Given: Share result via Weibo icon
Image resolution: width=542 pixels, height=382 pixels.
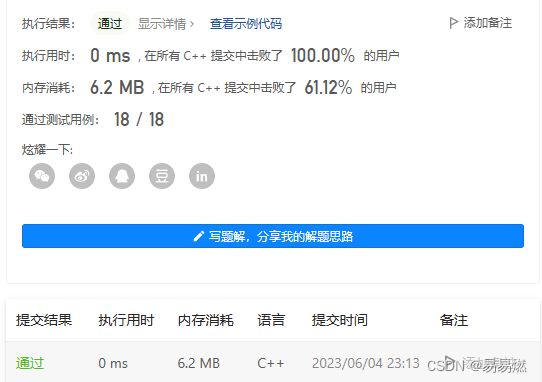Looking at the screenshot, I should point(82,176).
